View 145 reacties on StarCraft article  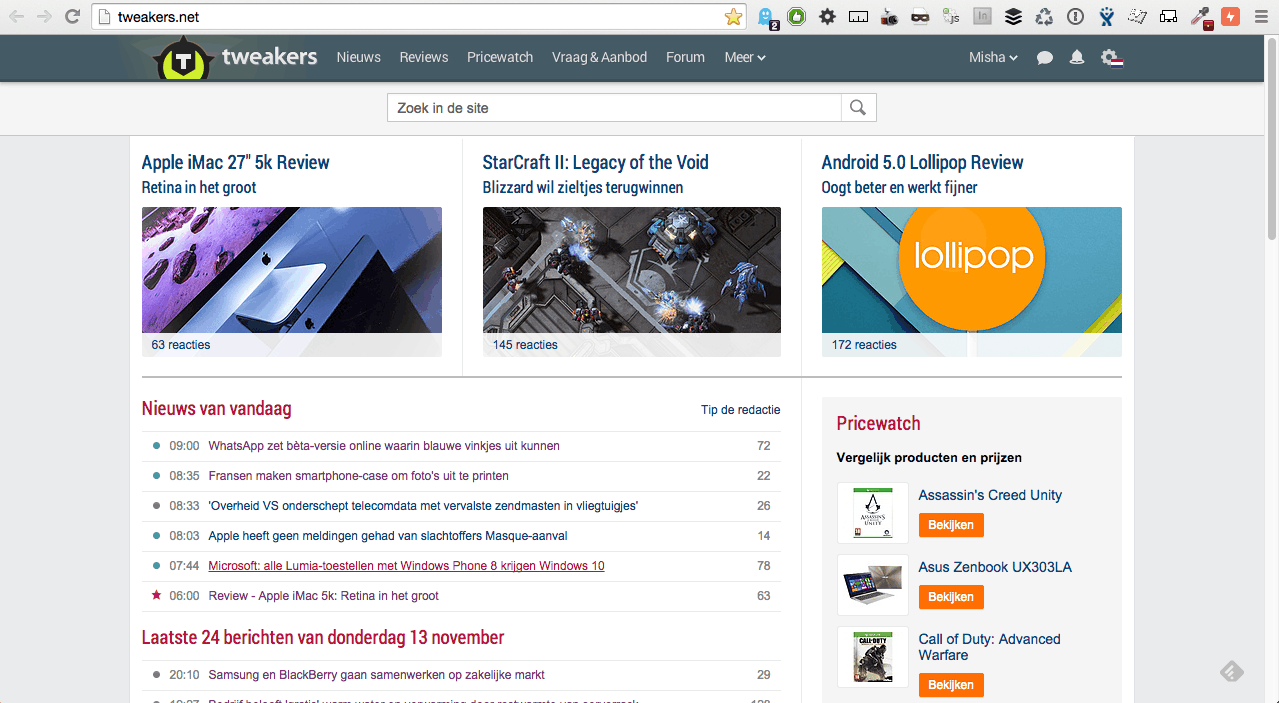(525, 345)
